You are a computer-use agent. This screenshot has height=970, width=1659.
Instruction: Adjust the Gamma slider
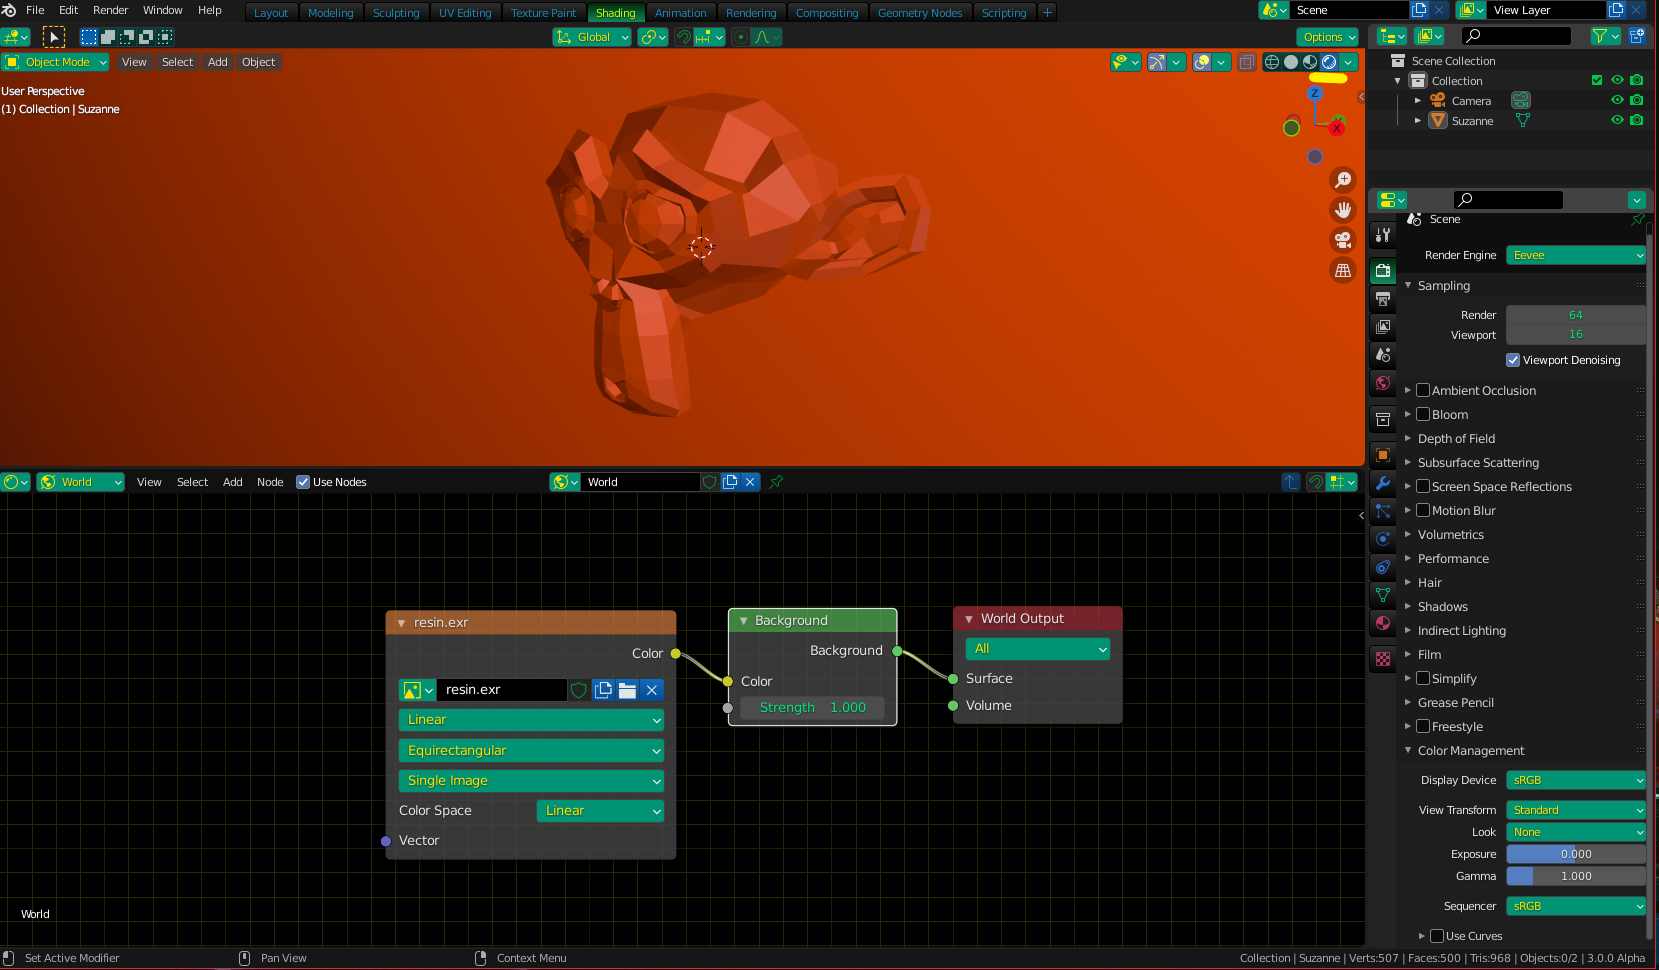(1576, 876)
